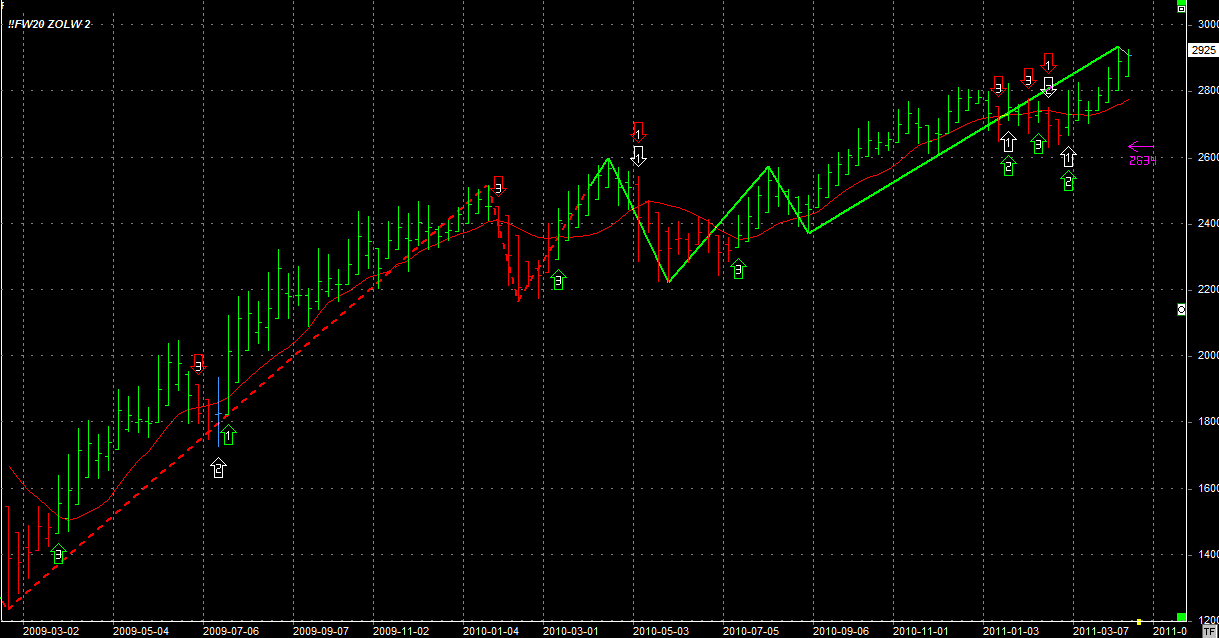Select the yellow marker on the time axis
The image size is (1219, 638).
(x=1139, y=621)
